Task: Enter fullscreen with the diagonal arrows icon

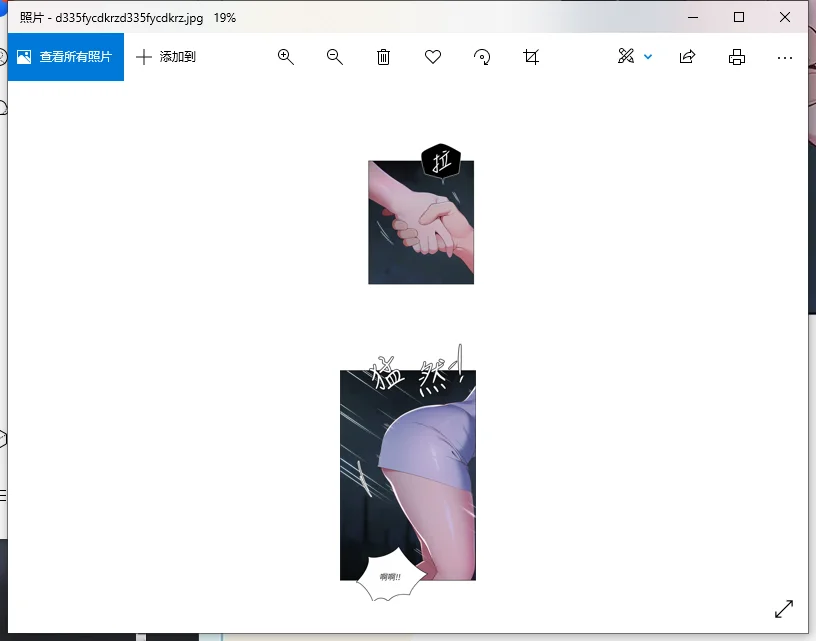Action: tap(784, 608)
